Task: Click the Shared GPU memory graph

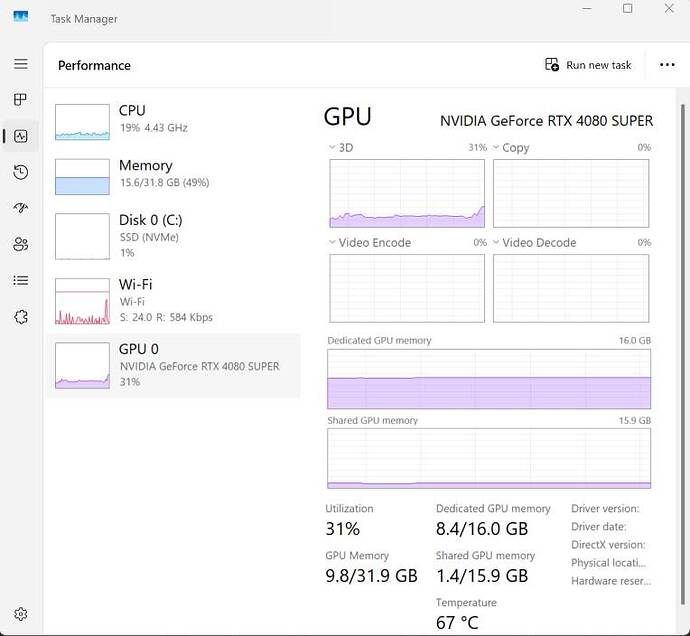Action: [x=489, y=459]
